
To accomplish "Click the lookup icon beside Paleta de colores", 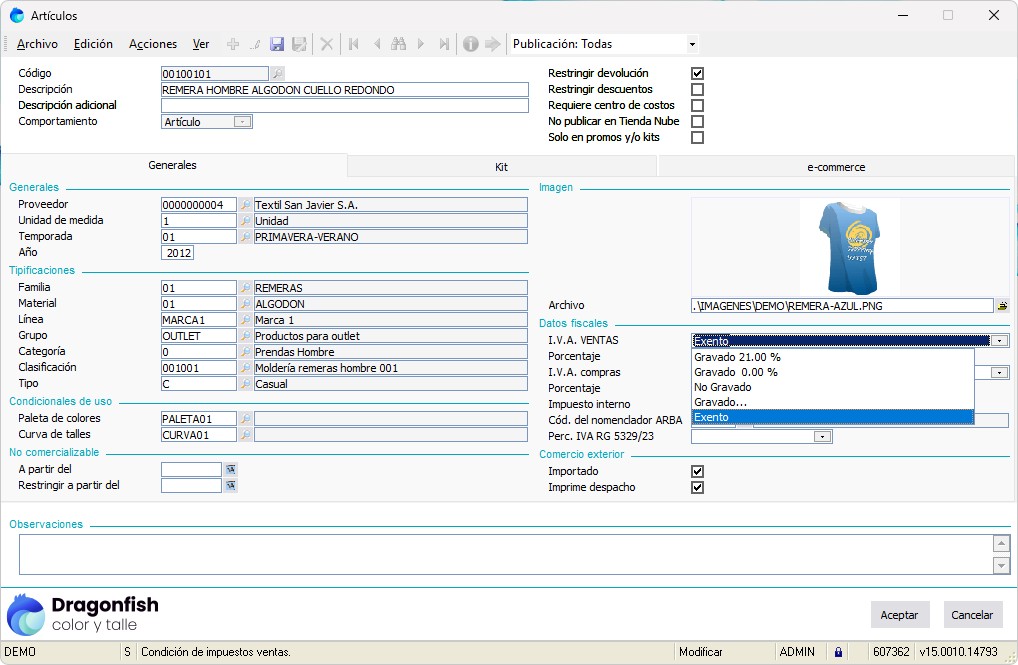I will point(245,419).
